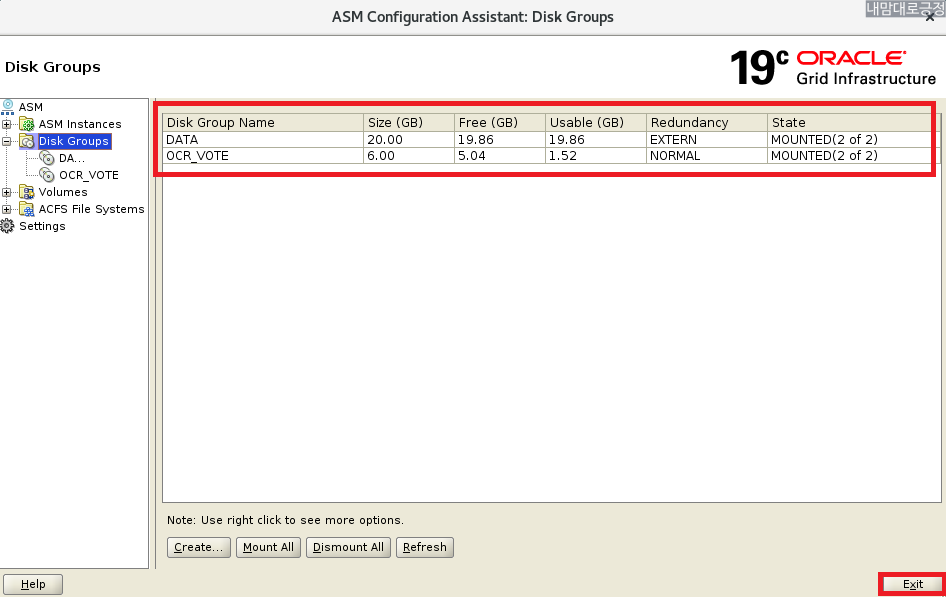Select ASM in the navigation tree
The width and height of the screenshot is (946, 597).
tap(31, 107)
